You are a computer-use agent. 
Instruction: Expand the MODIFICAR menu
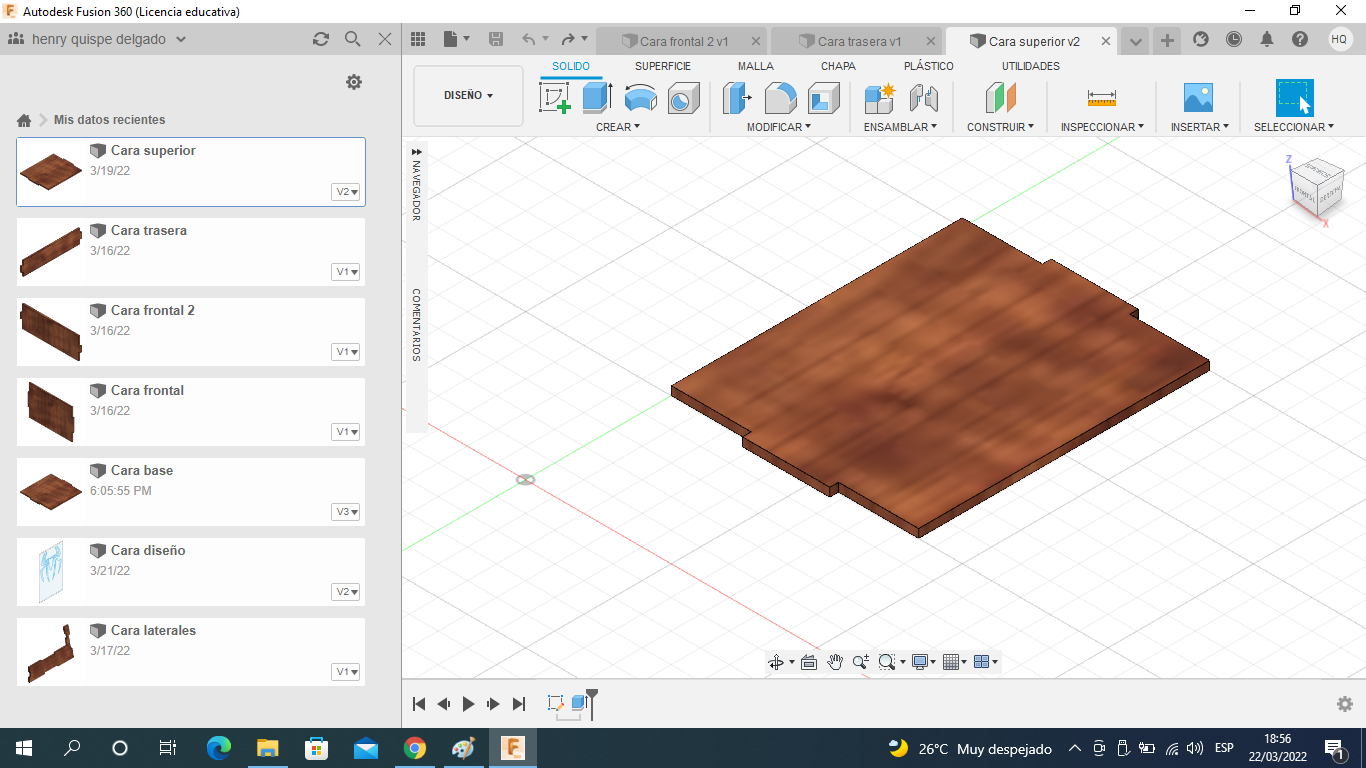(x=779, y=127)
